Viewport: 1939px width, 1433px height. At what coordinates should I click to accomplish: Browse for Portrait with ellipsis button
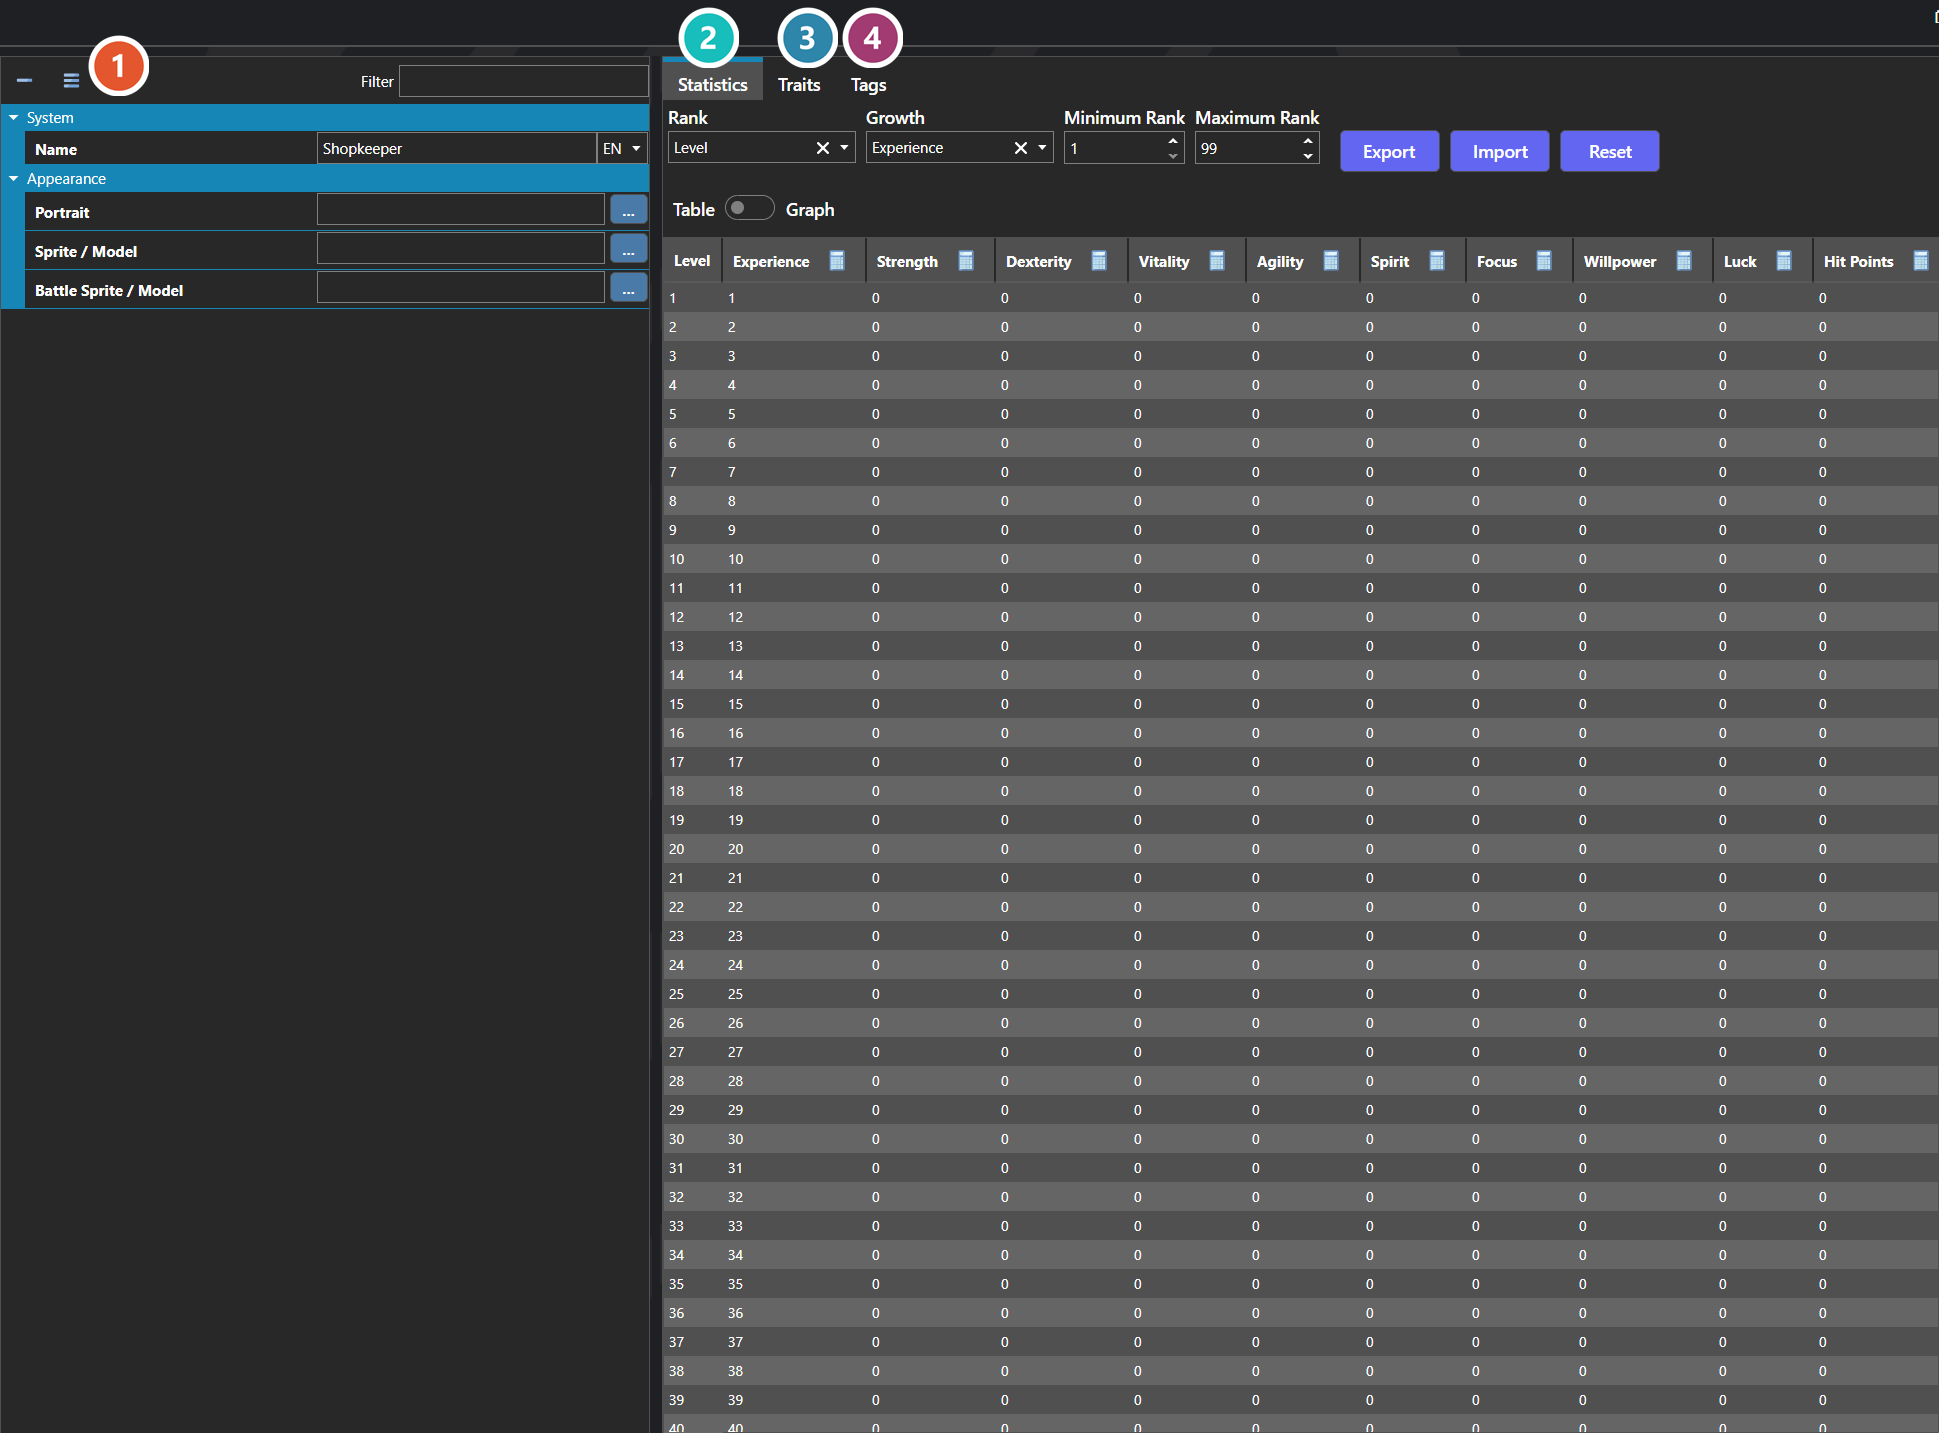tap(628, 210)
